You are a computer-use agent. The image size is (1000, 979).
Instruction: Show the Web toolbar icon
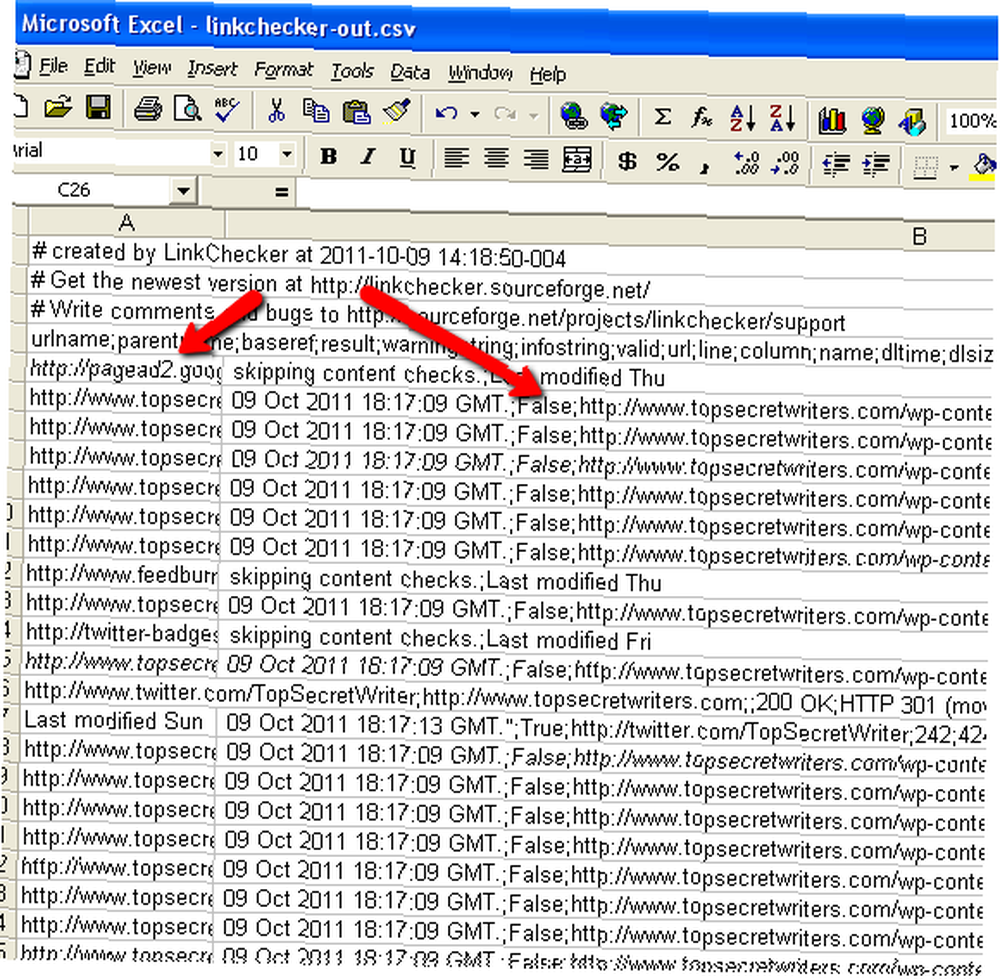point(614,117)
